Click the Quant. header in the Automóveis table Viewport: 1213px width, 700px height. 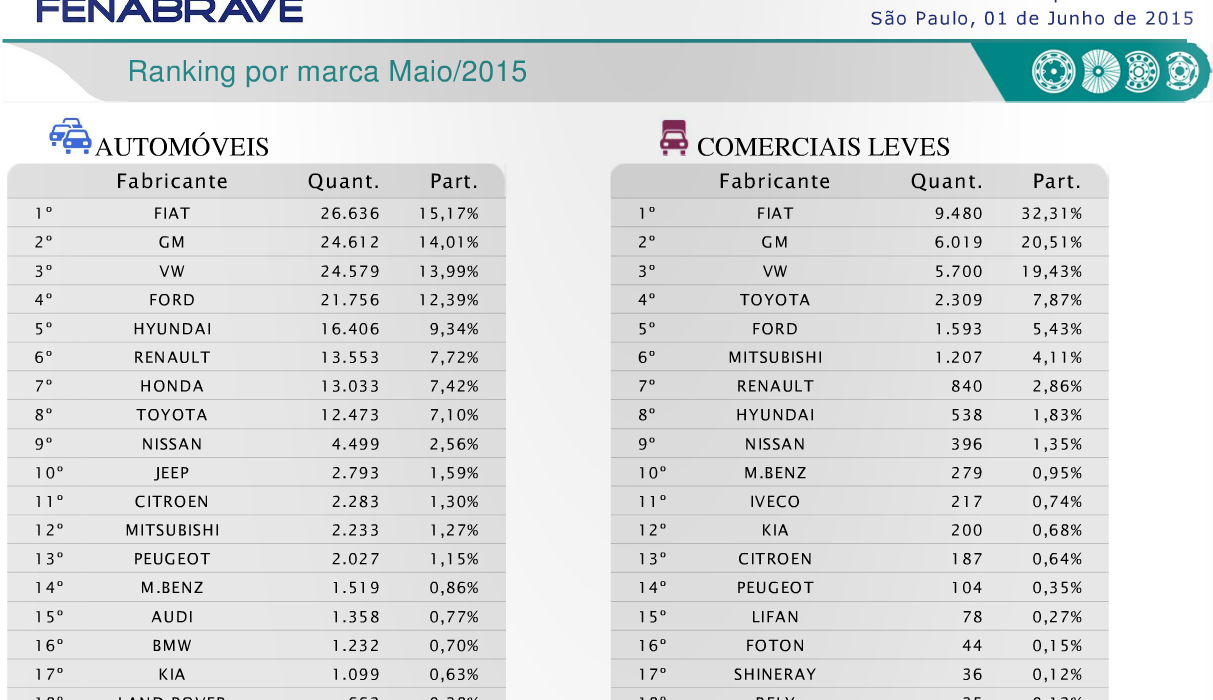344,182
